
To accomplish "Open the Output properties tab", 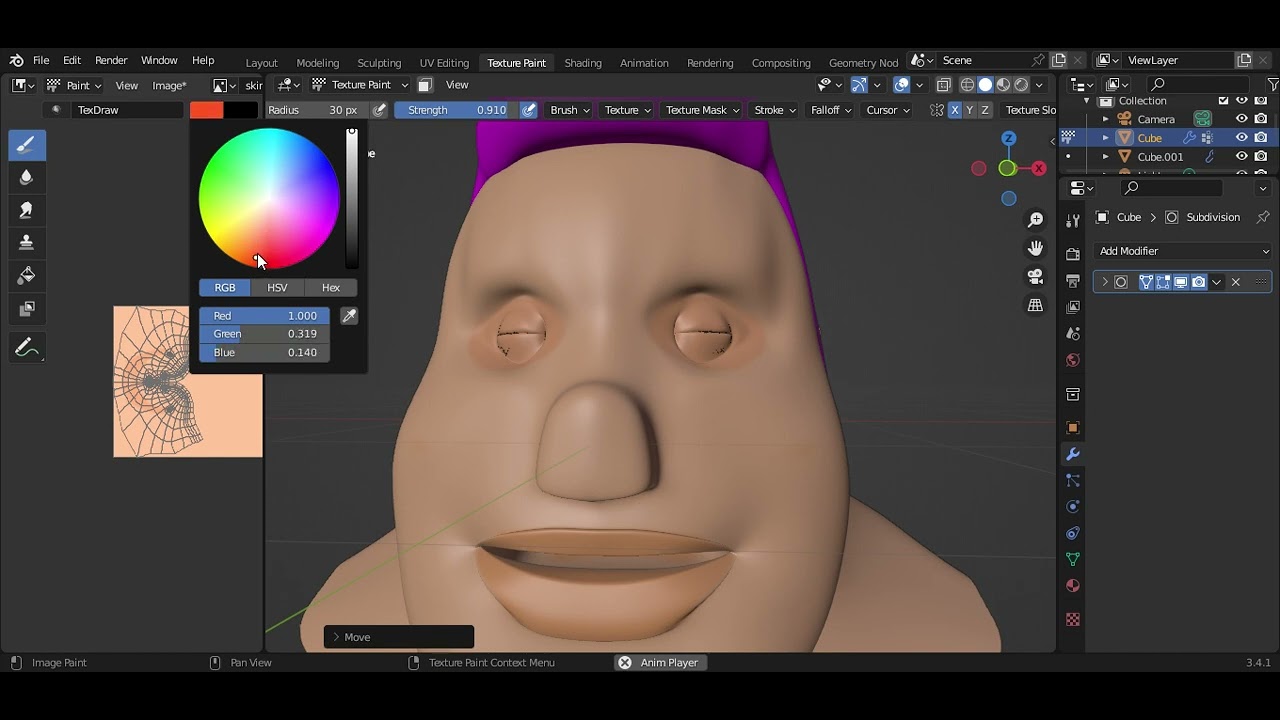I will click(x=1073, y=280).
